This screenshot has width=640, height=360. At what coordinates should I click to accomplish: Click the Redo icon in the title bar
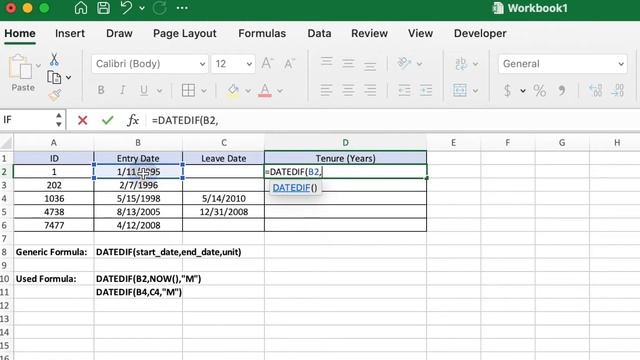[160, 8]
